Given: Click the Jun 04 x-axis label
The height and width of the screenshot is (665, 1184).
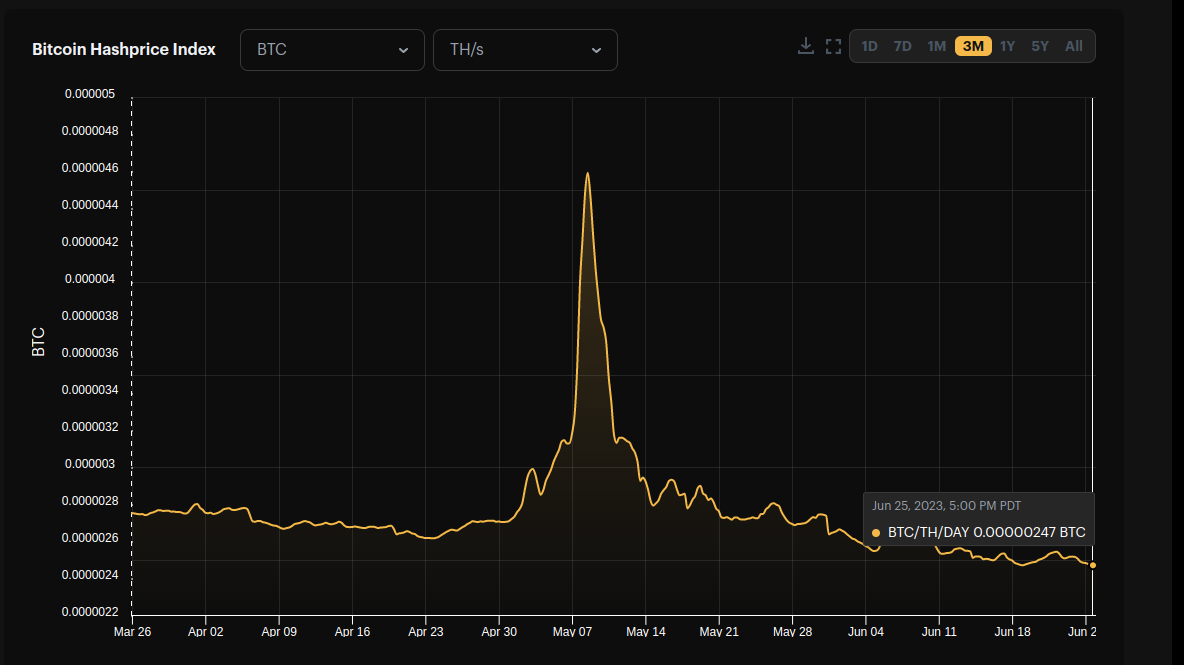Looking at the screenshot, I should point(866,632).
